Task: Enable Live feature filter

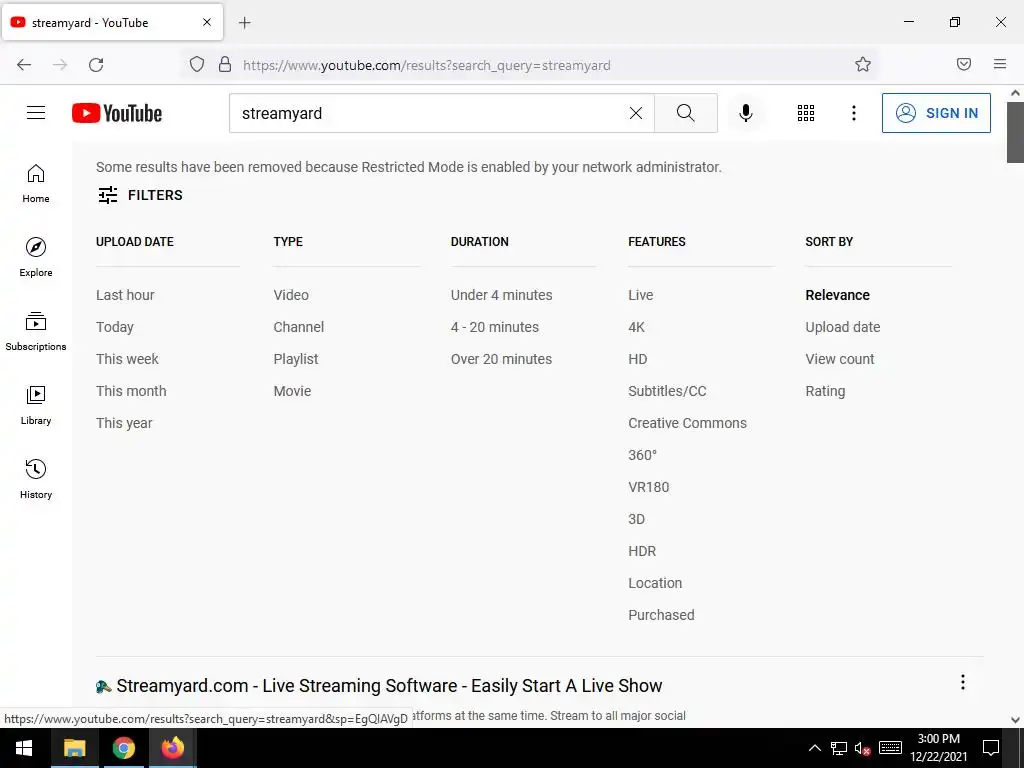Action: coord(641,295)
